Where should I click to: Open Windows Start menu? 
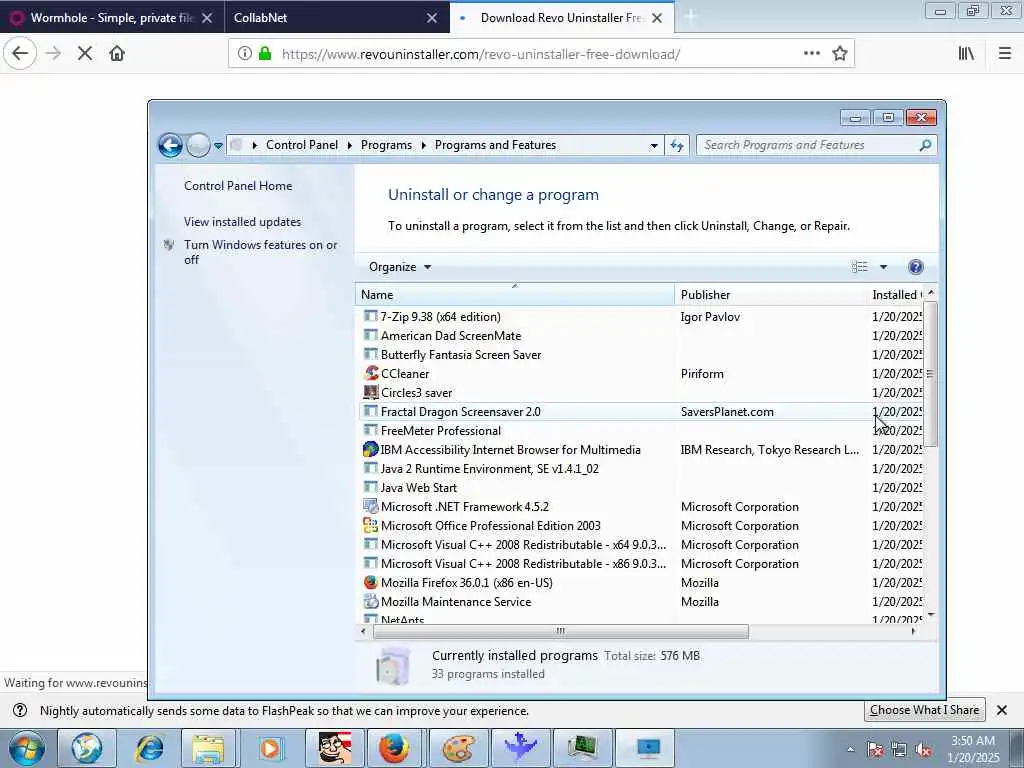[x=26, y=748]
